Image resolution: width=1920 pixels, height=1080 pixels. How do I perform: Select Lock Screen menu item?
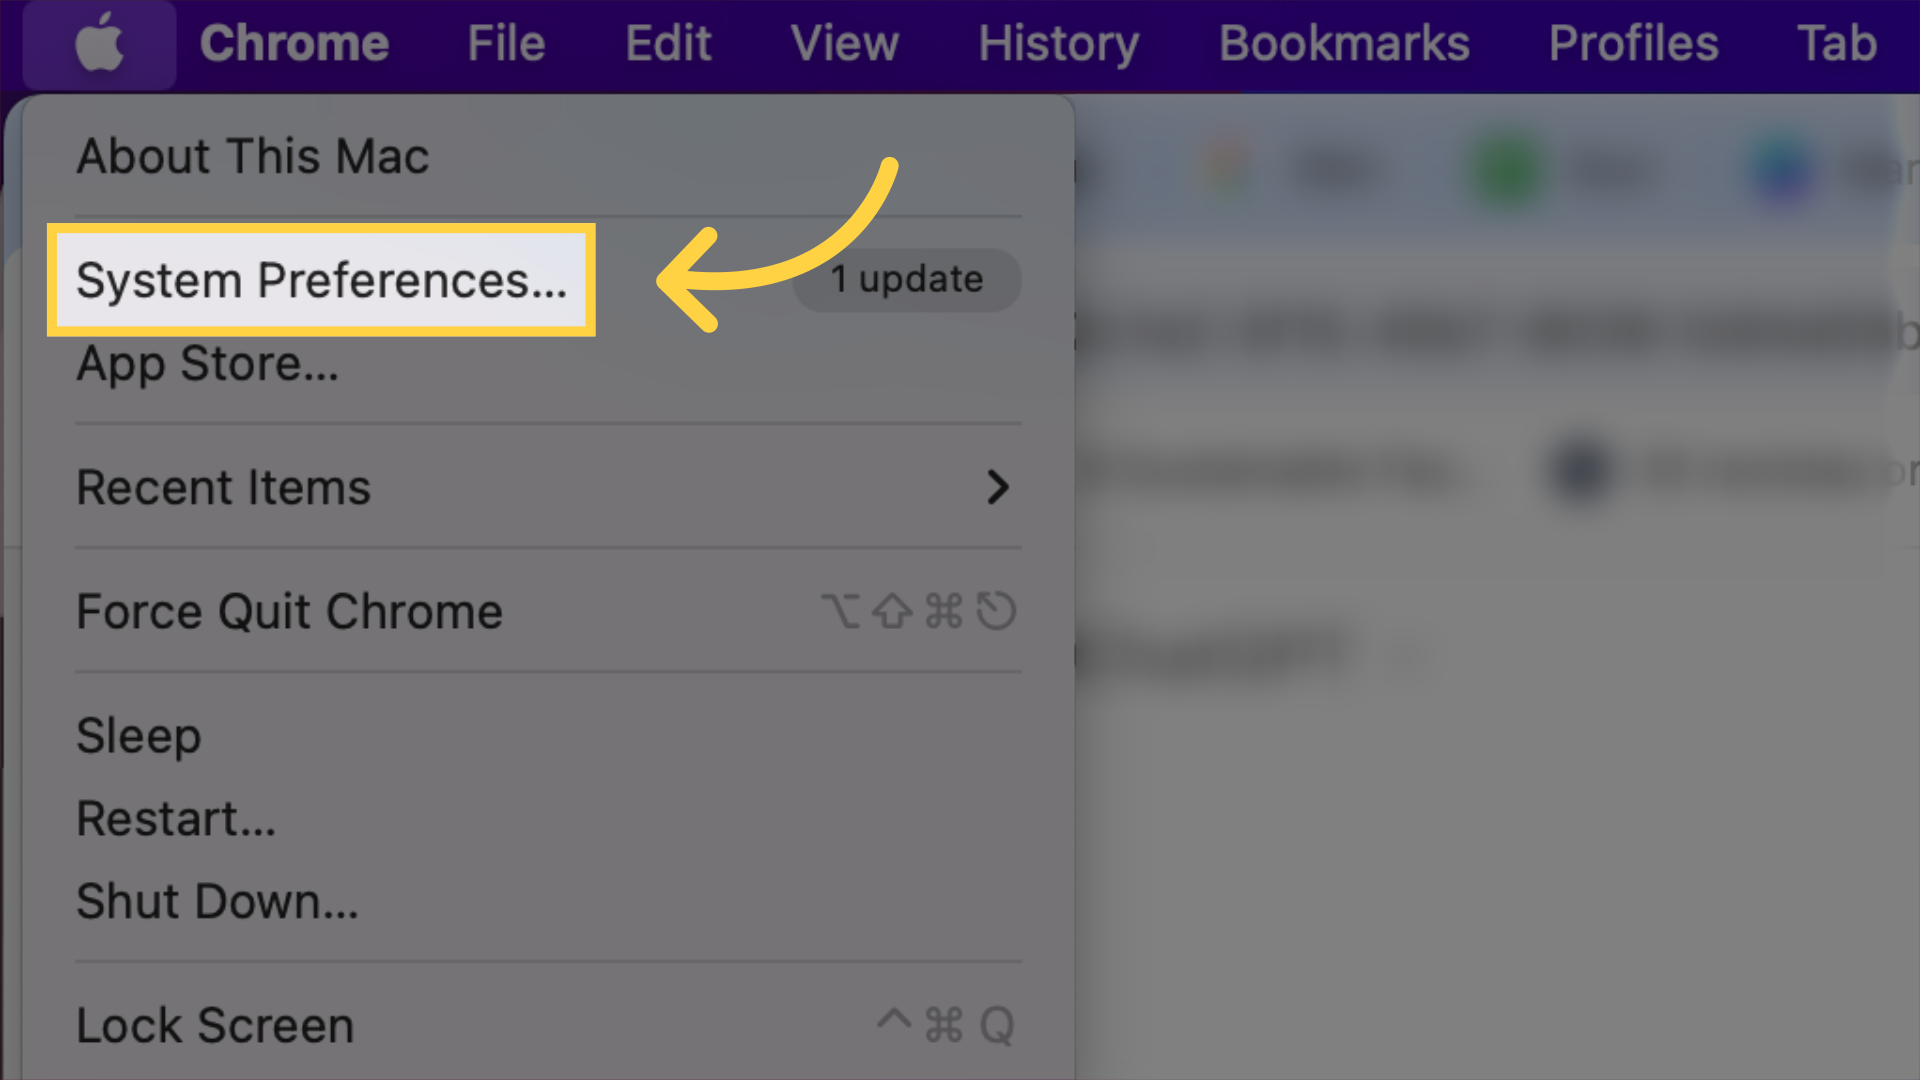(x=215, y=1025)
